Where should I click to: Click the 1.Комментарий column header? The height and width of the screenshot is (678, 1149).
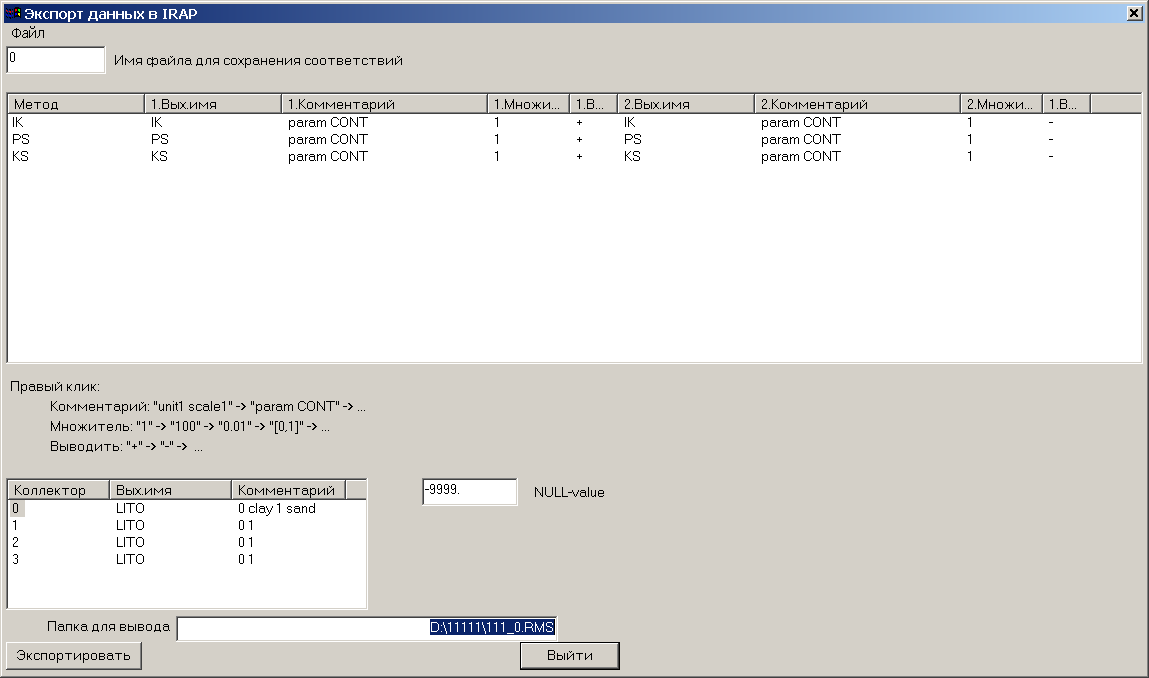[x=384, y=104]
